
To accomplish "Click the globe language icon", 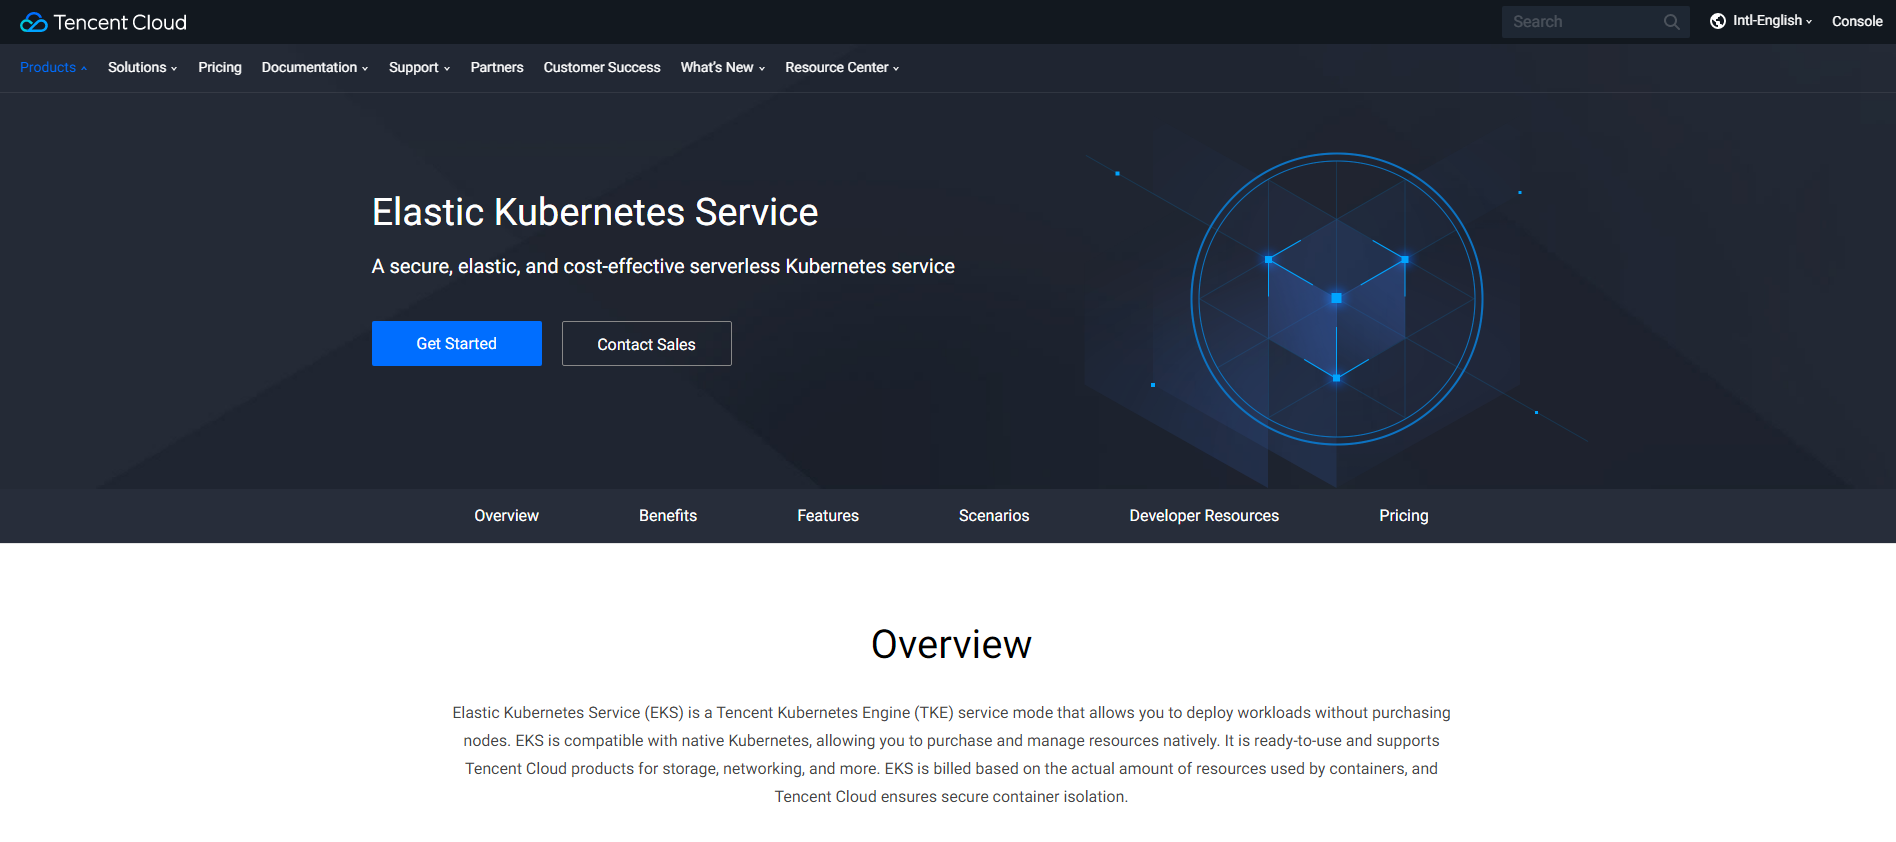I will pyautogui.click(x=1718, y=21).
